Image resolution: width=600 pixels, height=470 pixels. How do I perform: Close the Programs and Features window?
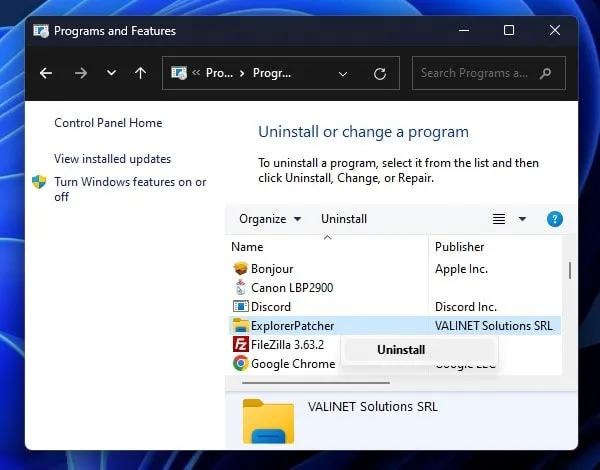coord(555,30)
